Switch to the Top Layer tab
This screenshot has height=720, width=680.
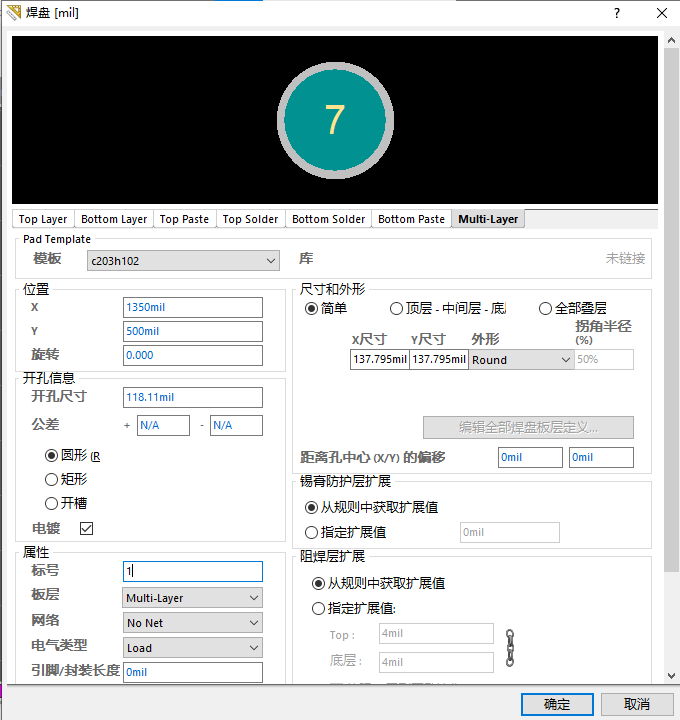(43, 219)
